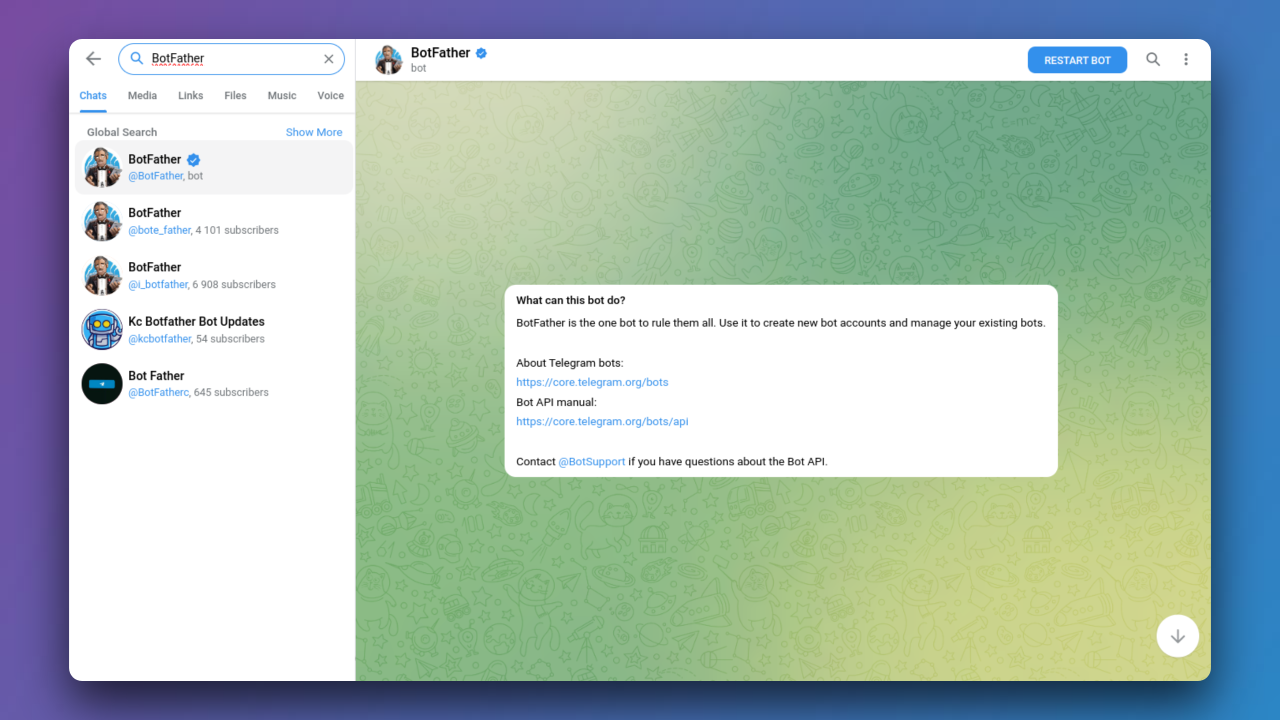Click the Kc Botfather robot avatar
The width and height of the screenshot is (1280, 720).
[102, 329]
